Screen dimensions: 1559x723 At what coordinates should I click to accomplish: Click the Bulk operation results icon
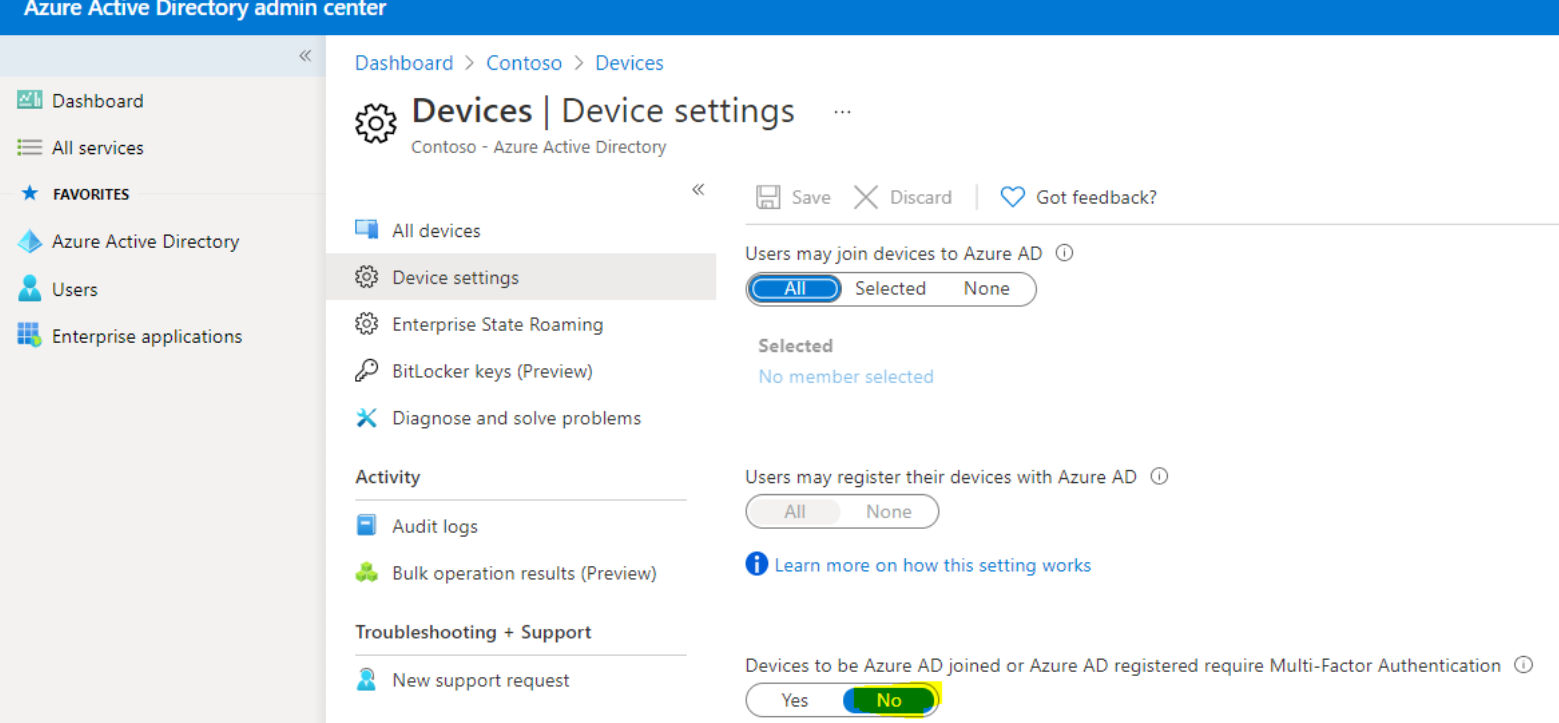(x=367, y=573)
